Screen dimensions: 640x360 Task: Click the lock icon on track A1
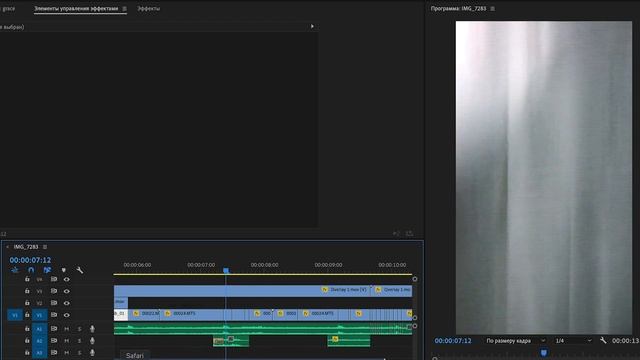(27, 329)
